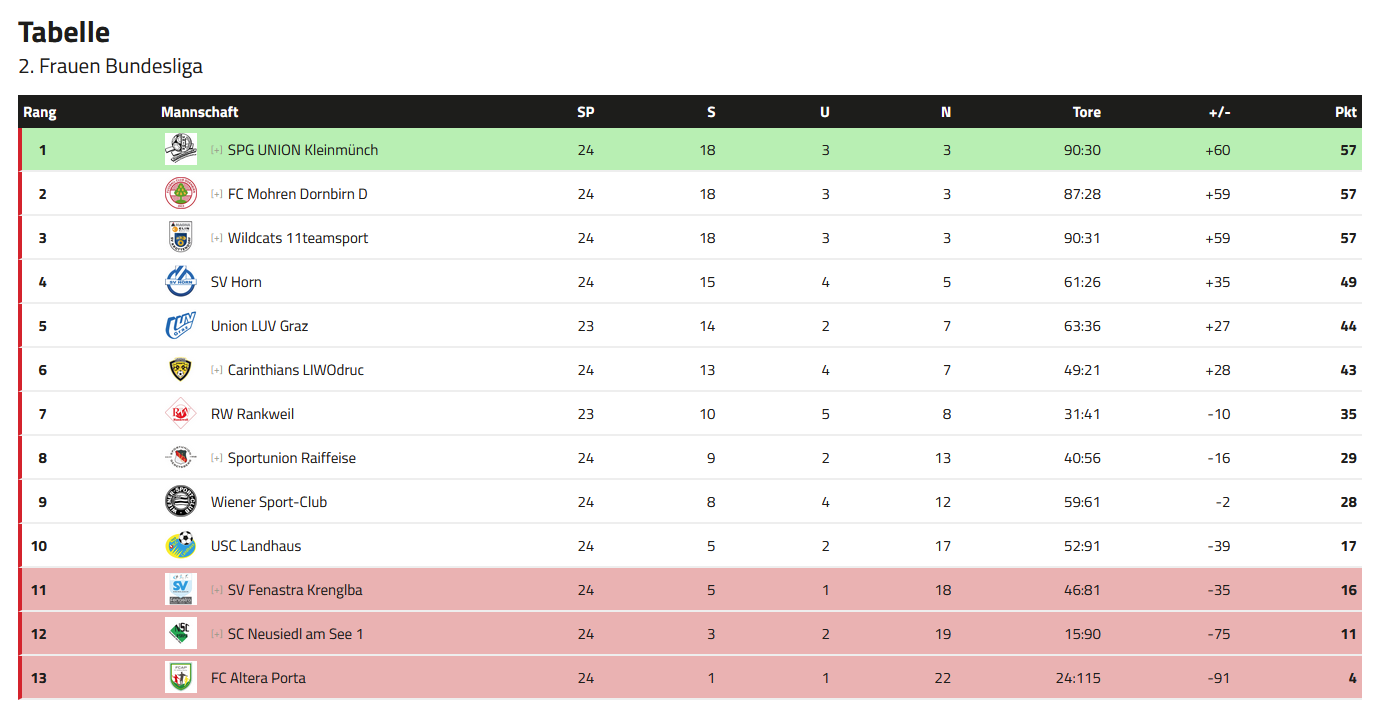Click the SPG UNION Kleinmünch club logo

(x=181, y=150)
